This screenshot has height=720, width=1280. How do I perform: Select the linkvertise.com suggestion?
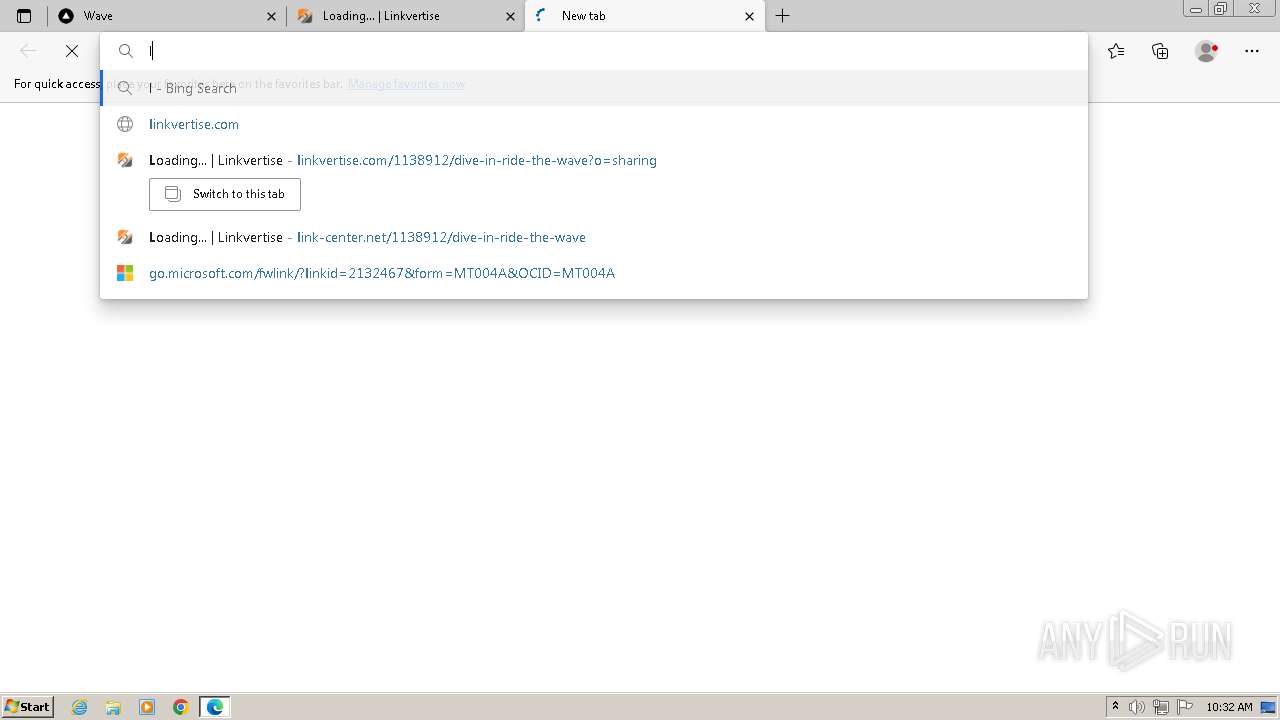(x=594, y=124)
